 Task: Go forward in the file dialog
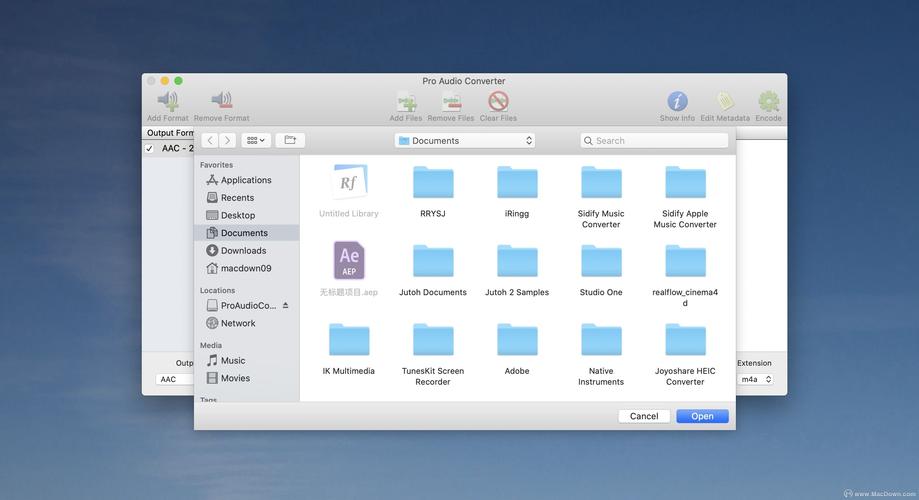[227, 141]
